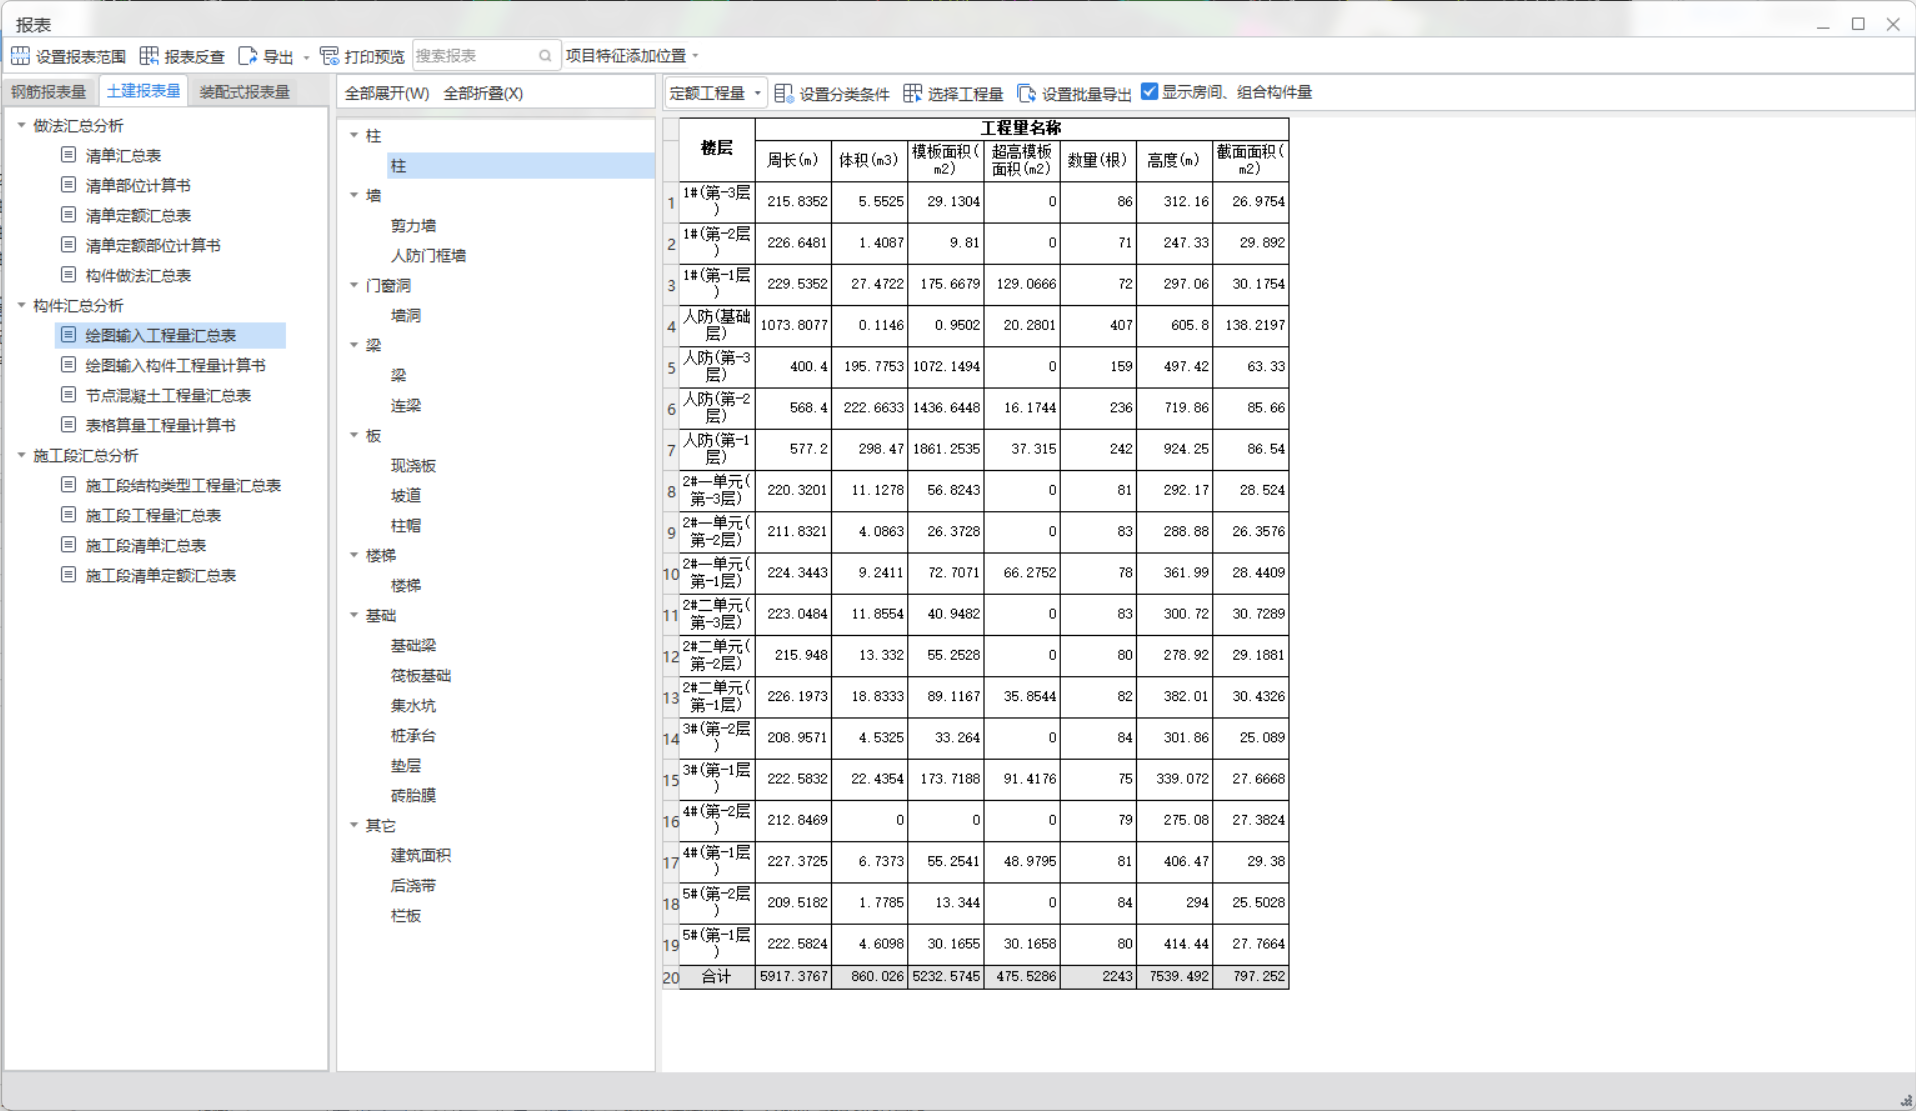1916x1111 pixels.
Task: Click the 设置报表范围 grid icon
Action: tap(20, 56)
